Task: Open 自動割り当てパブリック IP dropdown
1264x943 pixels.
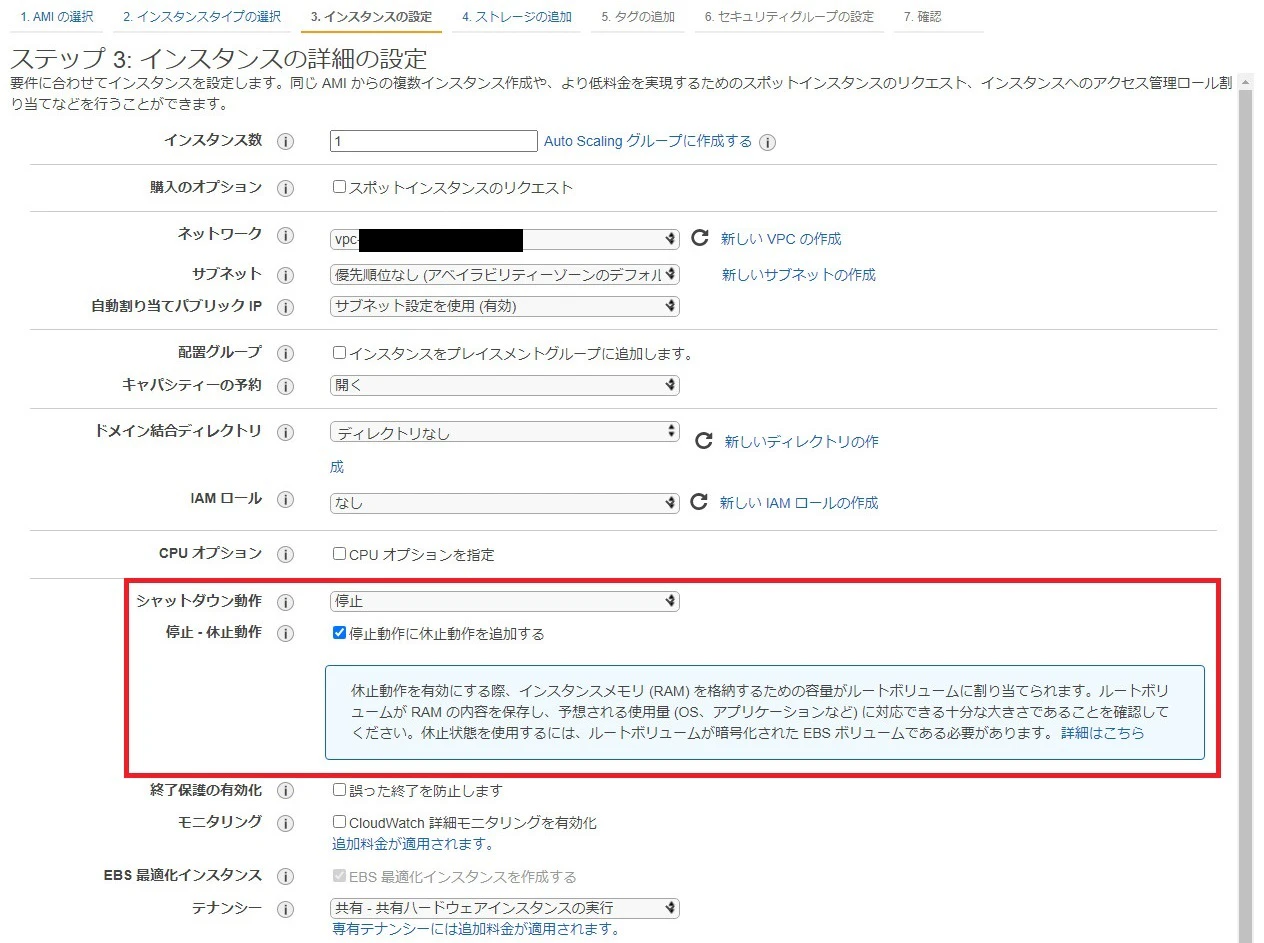Action: (x=505, y=306)
